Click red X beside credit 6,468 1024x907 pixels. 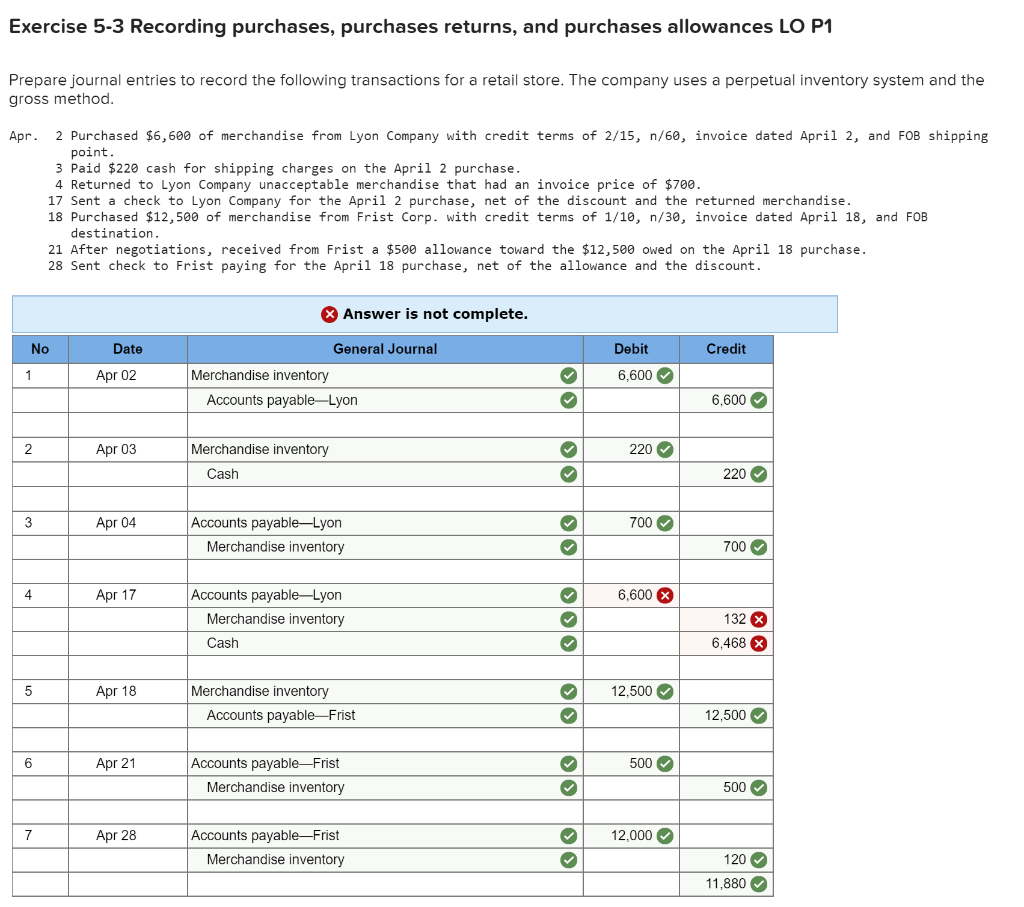click(758, 644)
